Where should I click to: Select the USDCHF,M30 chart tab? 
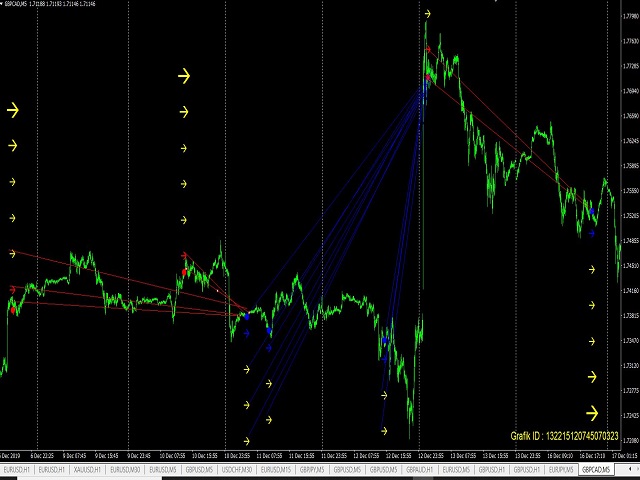237,470
